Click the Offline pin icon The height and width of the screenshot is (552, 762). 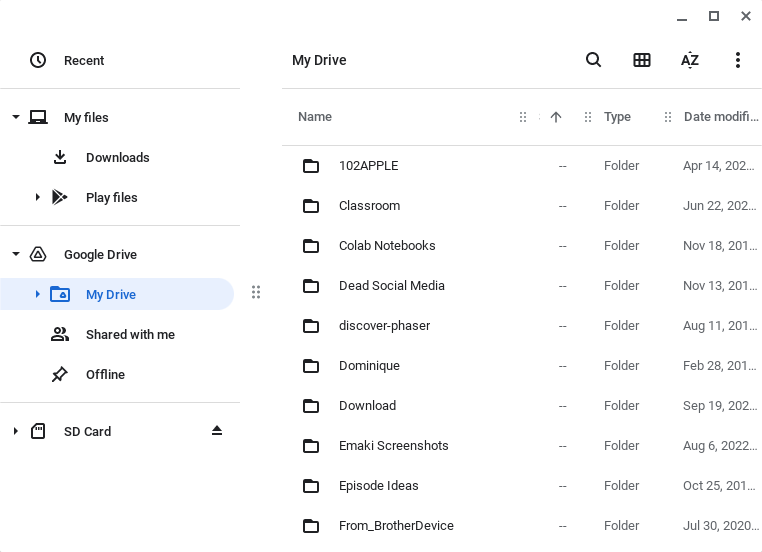tap(60, 374)
